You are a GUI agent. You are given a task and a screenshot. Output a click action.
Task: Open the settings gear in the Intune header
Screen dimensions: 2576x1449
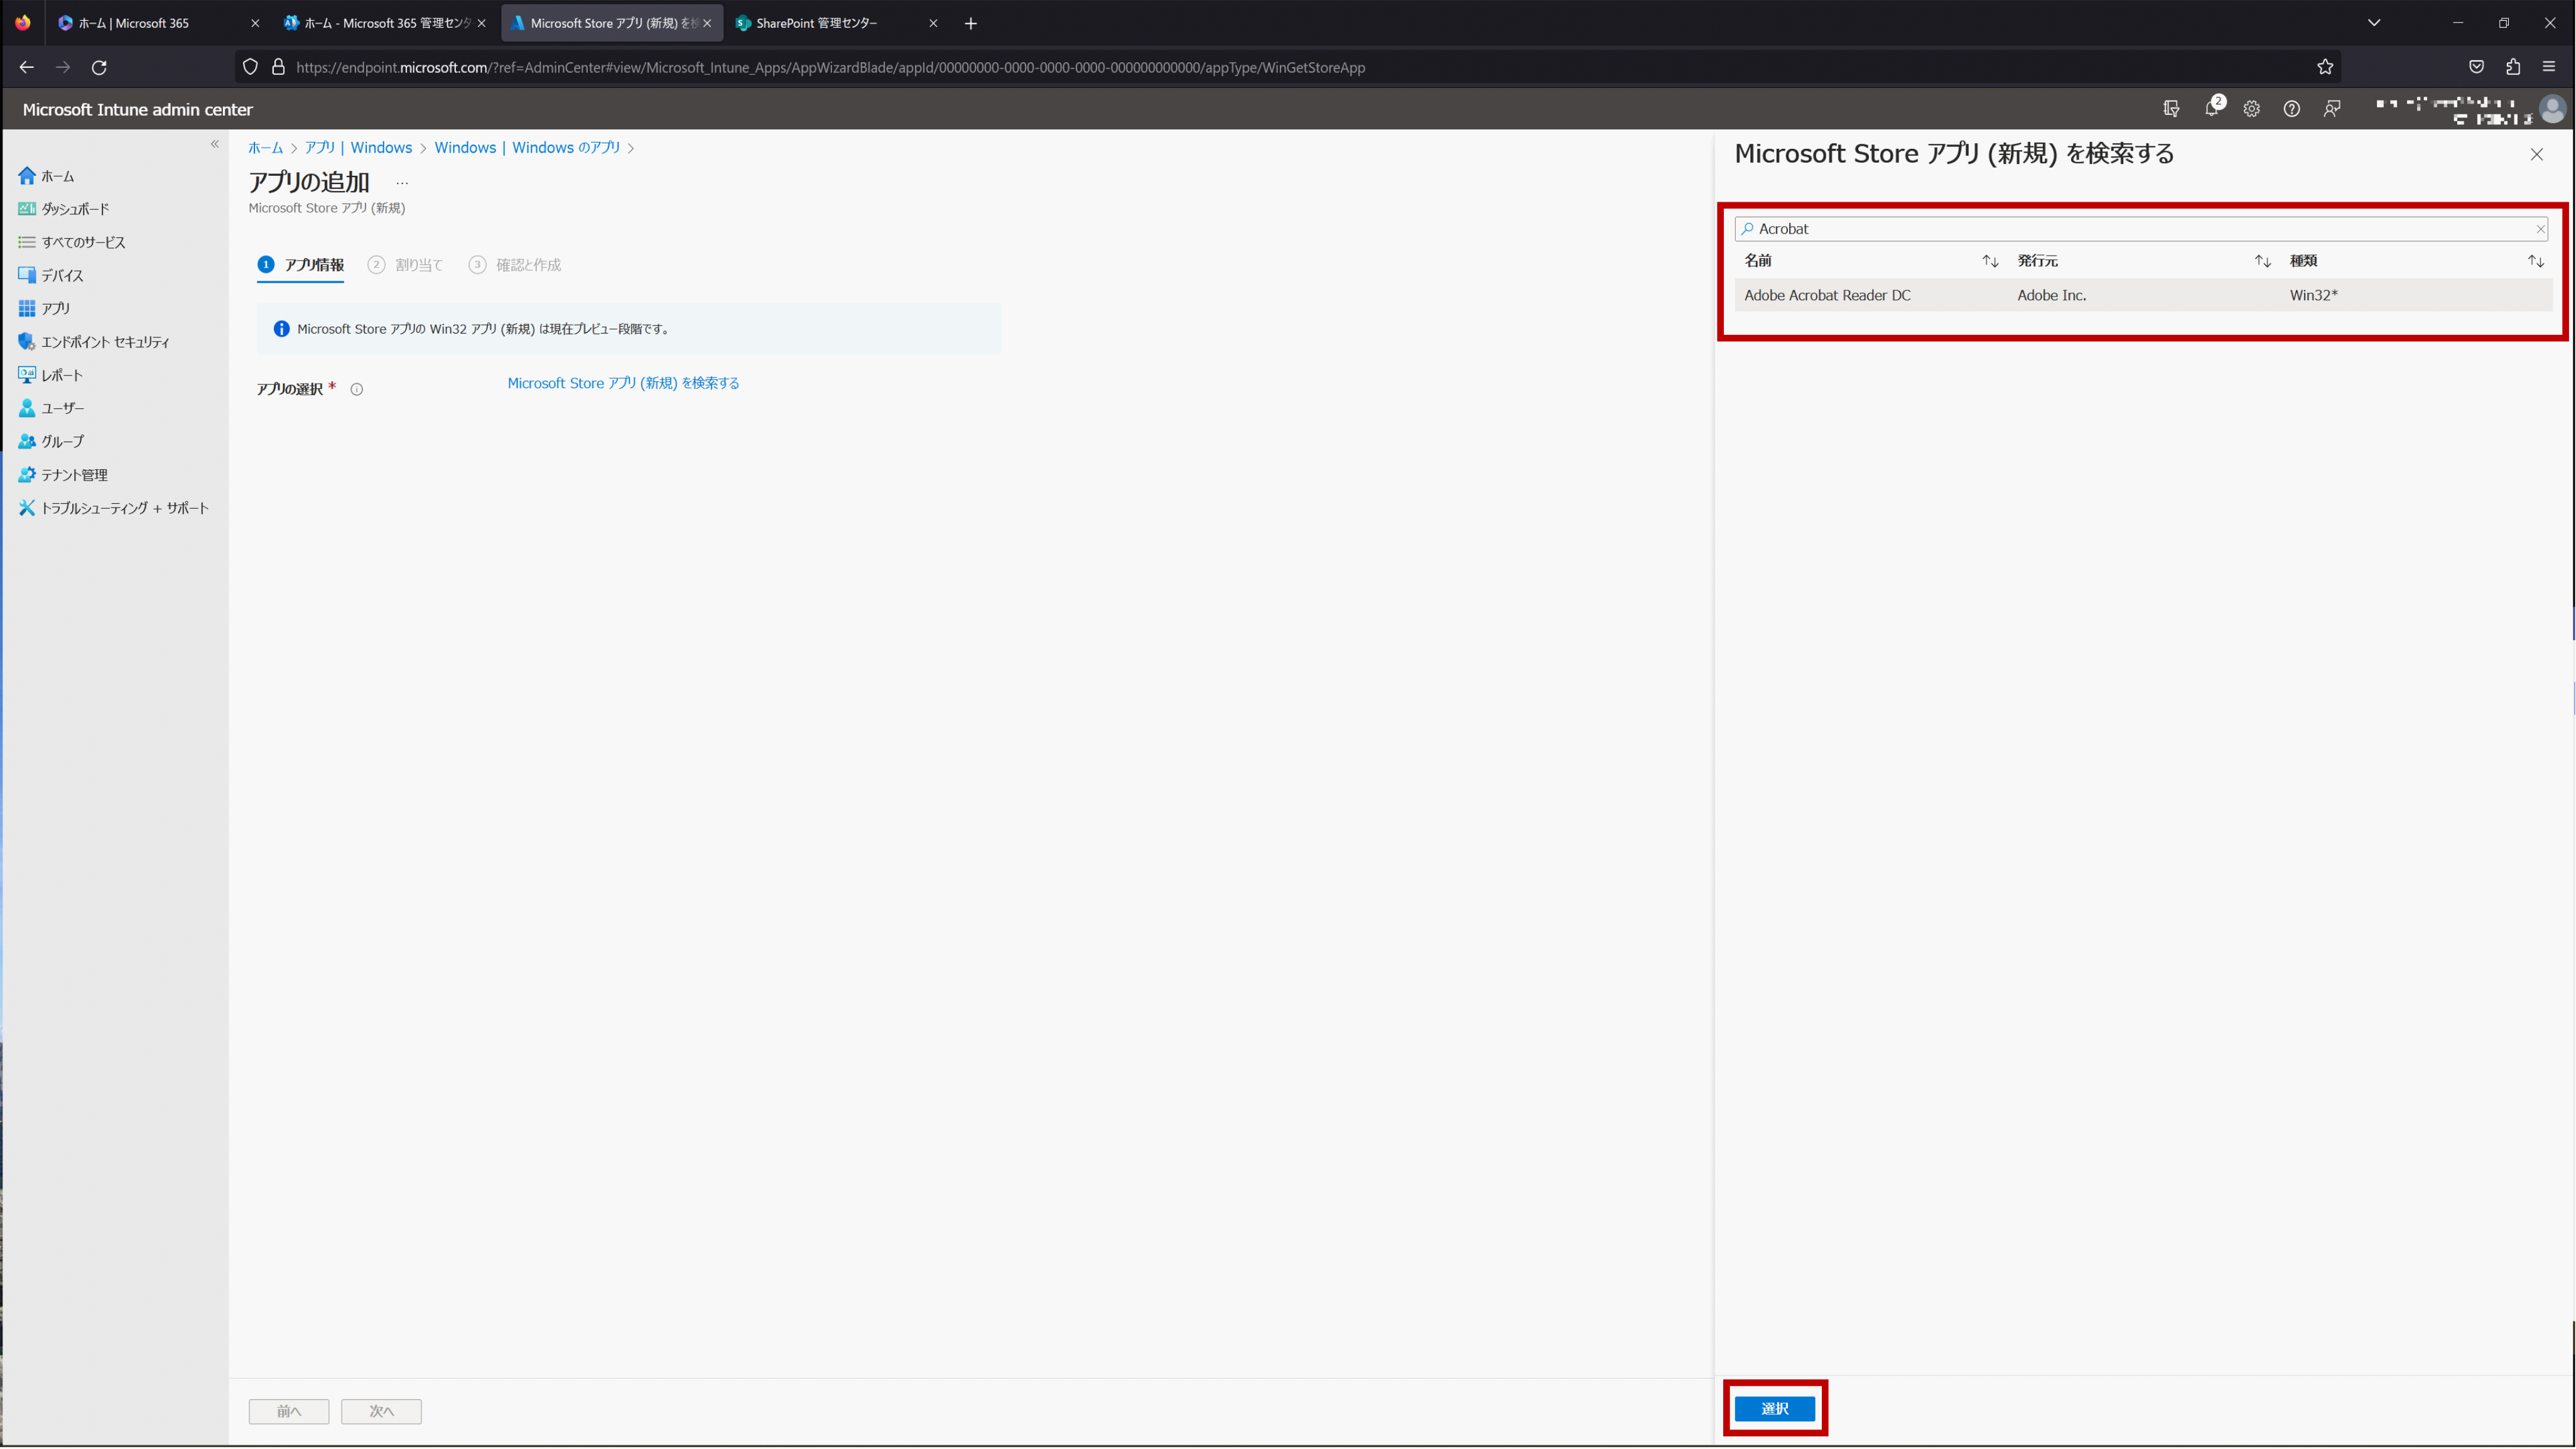click(2251, 109)
